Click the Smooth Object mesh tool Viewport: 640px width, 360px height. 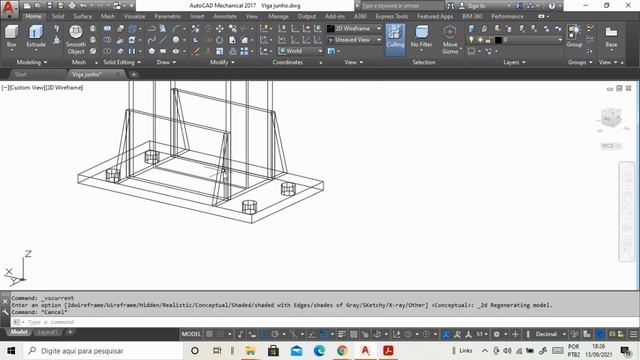[76, 40]
